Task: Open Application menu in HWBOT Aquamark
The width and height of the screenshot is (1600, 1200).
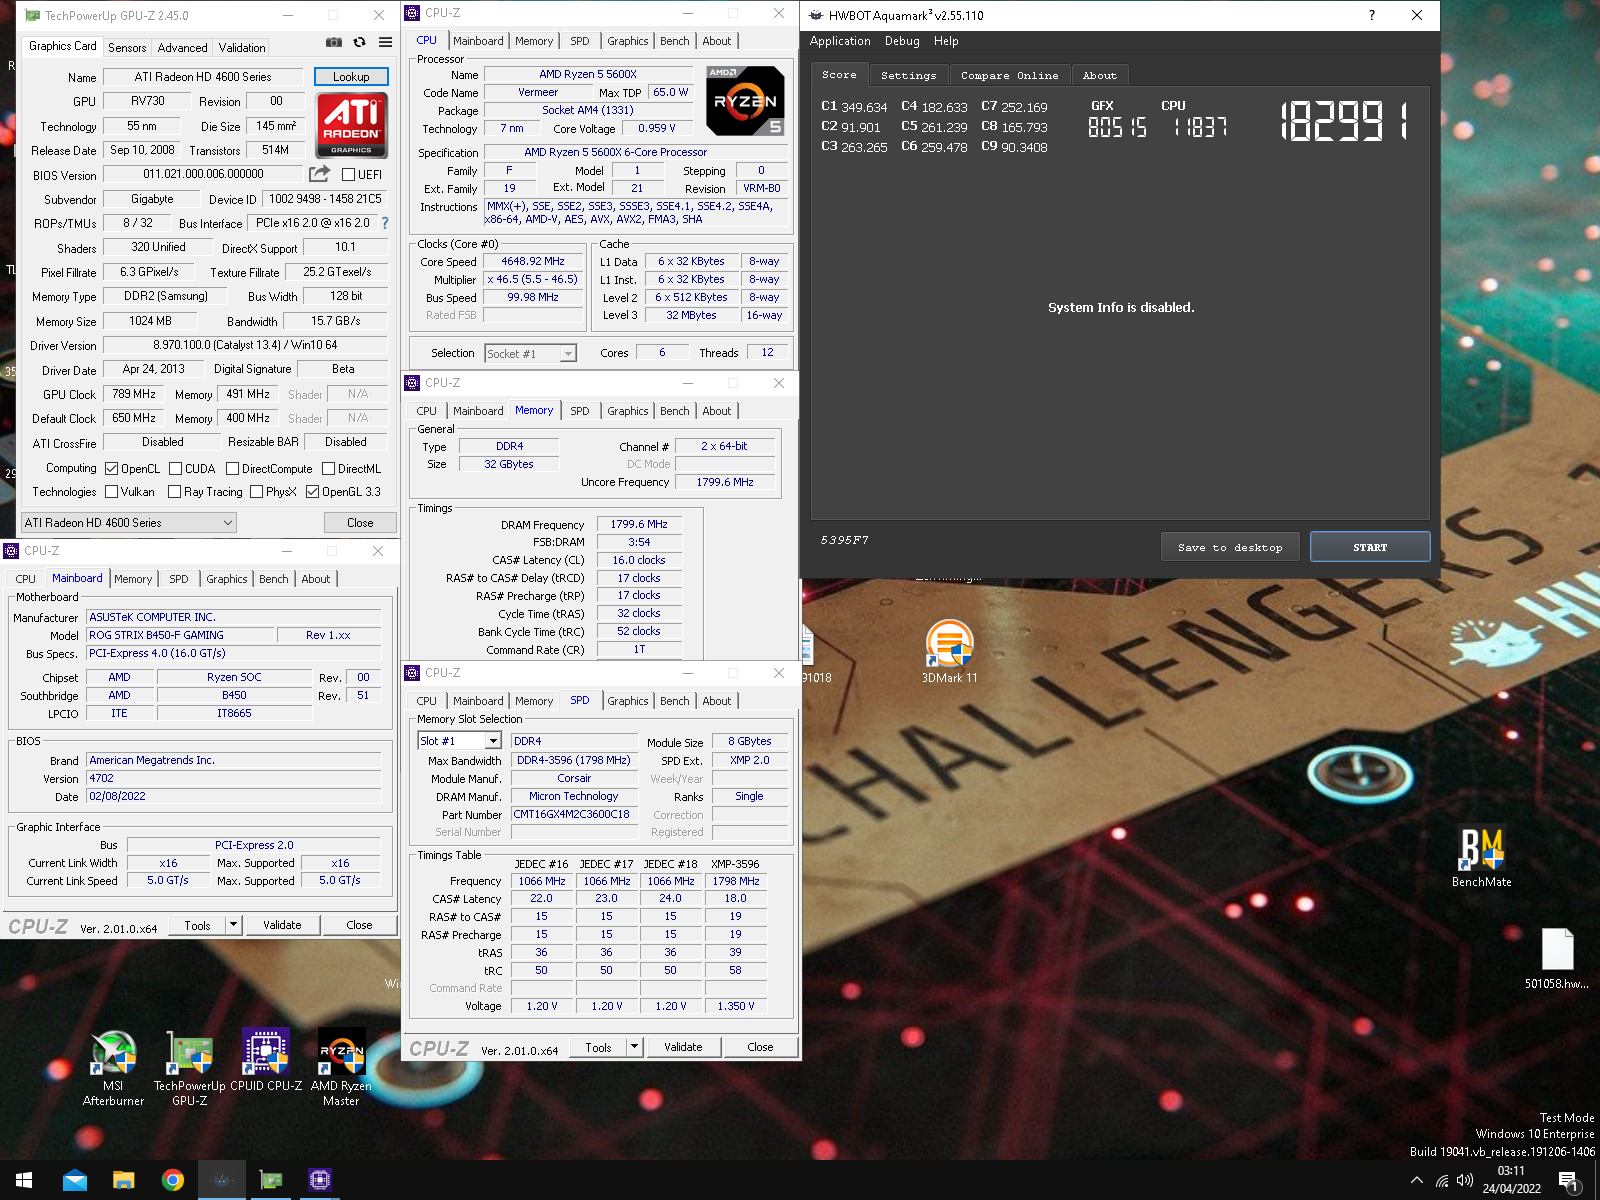Action: 840,41
